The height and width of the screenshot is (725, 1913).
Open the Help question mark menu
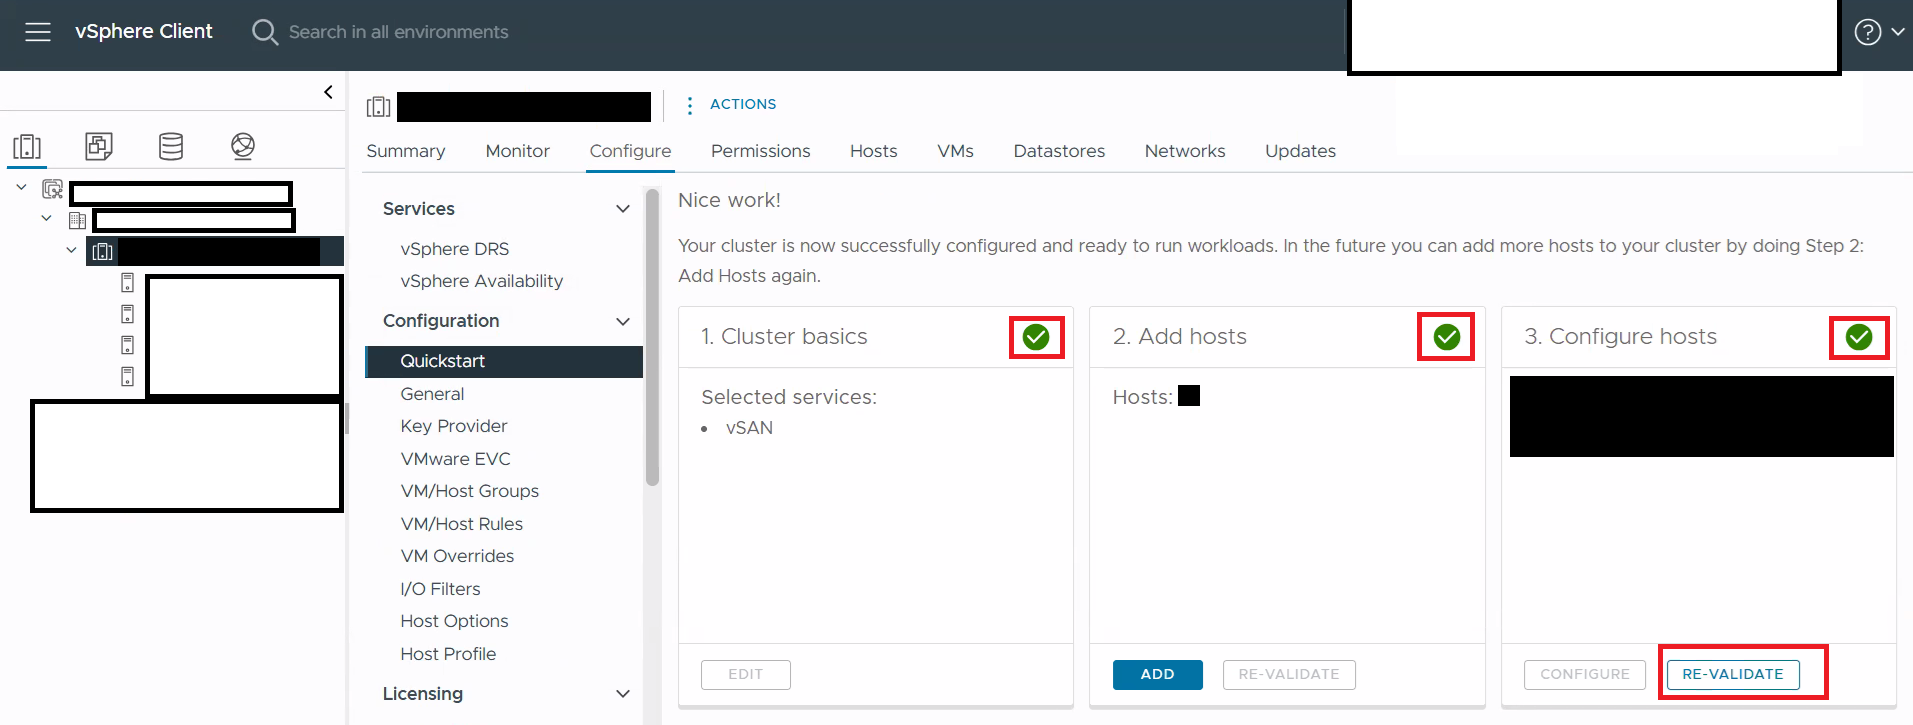click(1867, 32)
